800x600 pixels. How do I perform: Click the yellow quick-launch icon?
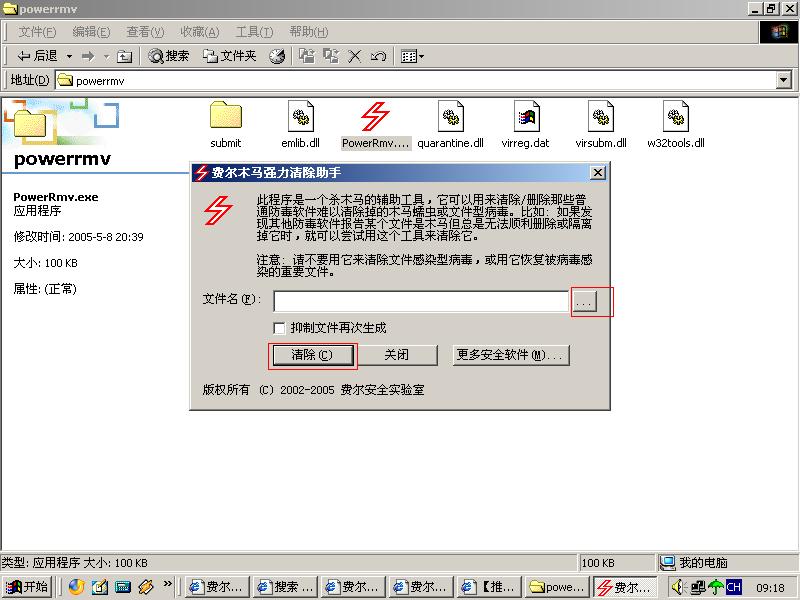click(145, 587)
